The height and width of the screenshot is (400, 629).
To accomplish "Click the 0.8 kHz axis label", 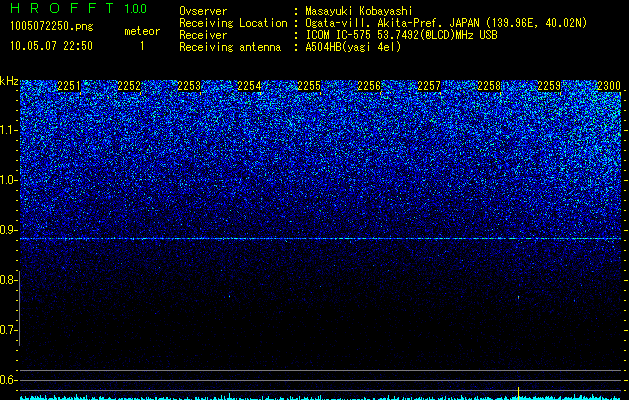I will 8,280.
